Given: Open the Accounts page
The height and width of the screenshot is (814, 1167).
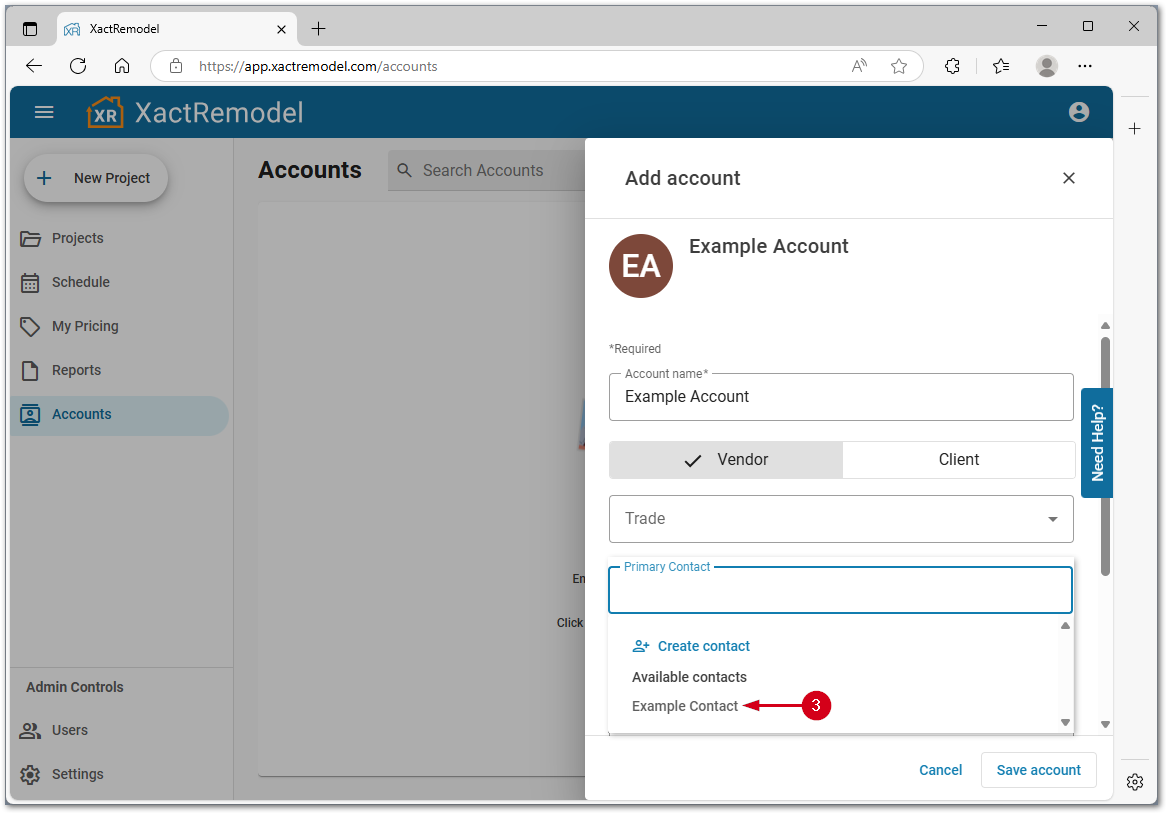Looking at the screenshot, I should click(119, 415).
